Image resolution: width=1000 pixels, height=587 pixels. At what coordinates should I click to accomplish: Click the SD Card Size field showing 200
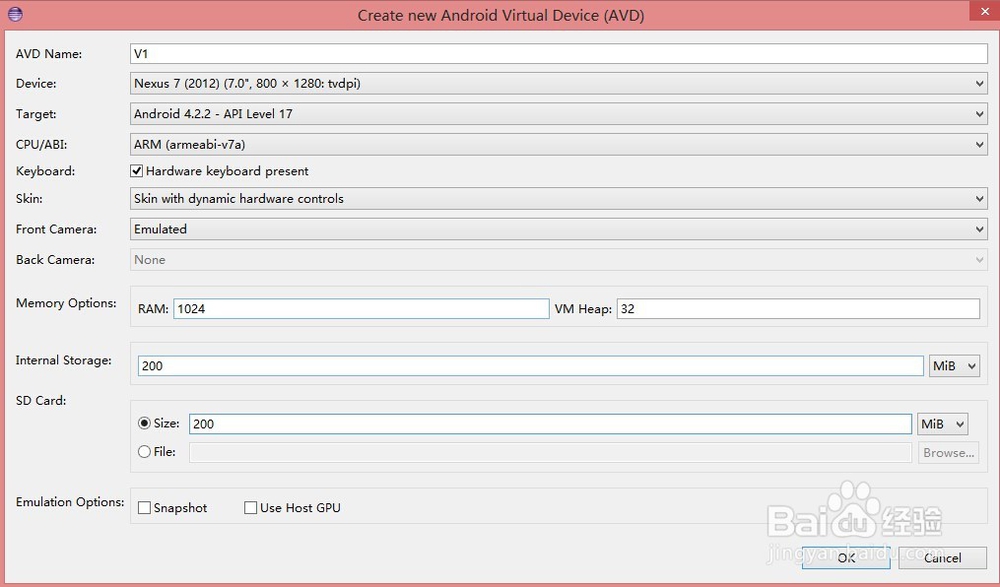(x=550, y=424)
